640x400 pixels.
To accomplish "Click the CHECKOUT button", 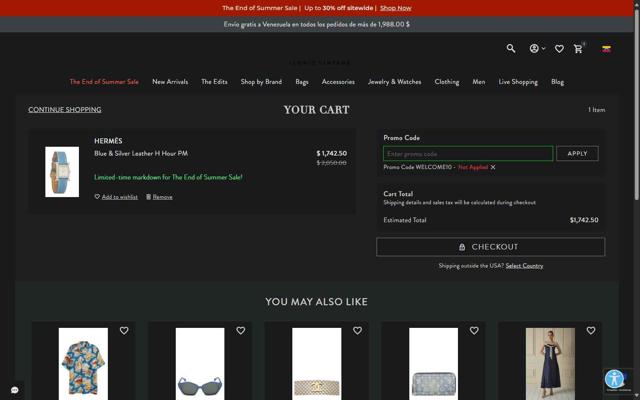I will click(x=491, y=247).
